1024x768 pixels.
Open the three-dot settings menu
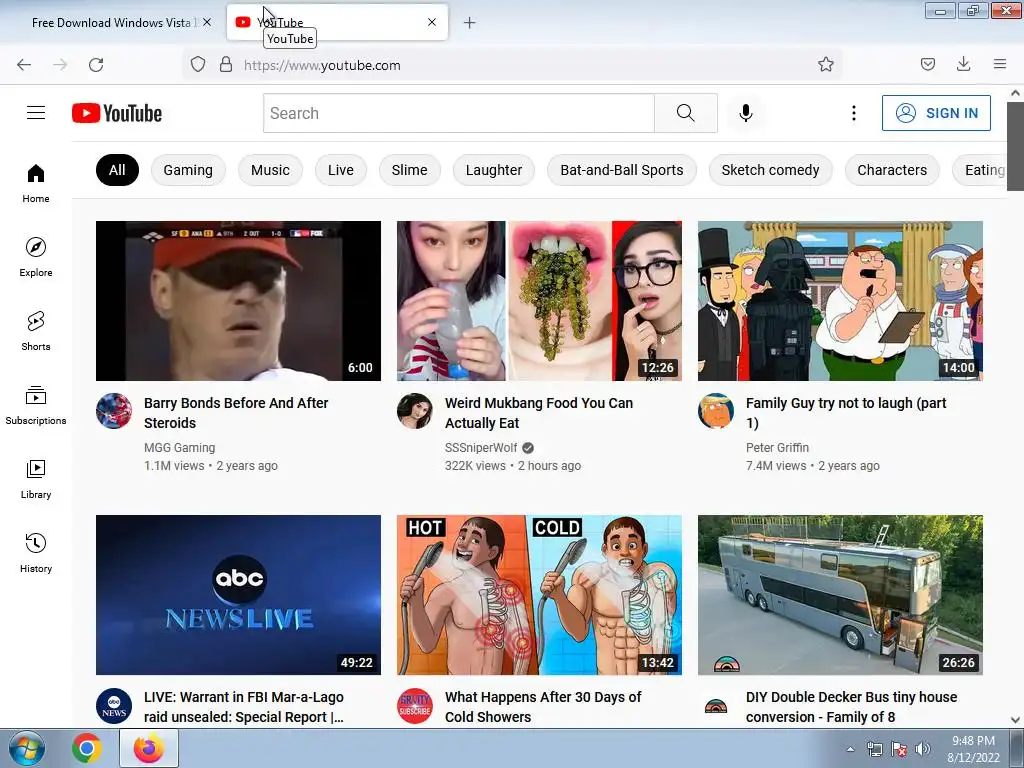tap(854, 113)
